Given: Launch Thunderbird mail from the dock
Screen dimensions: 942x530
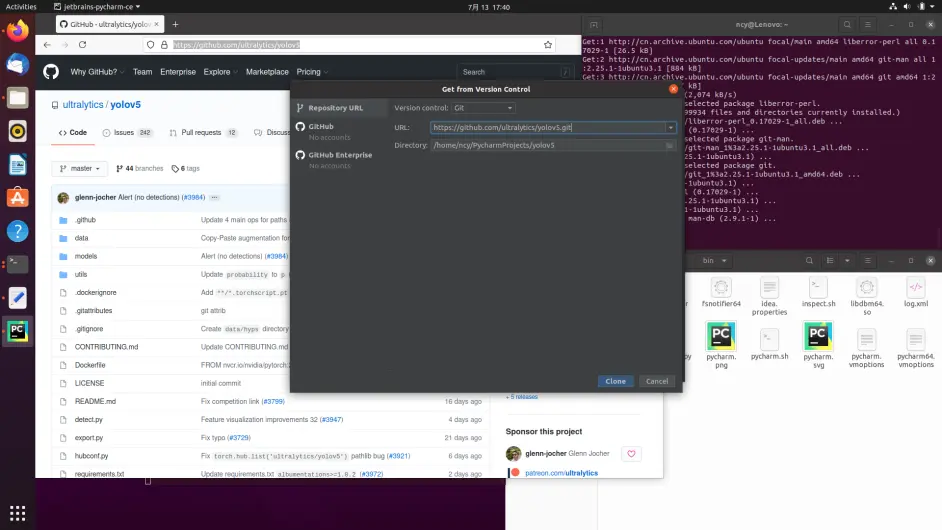Looking at the screenshot, I should 17,64.
